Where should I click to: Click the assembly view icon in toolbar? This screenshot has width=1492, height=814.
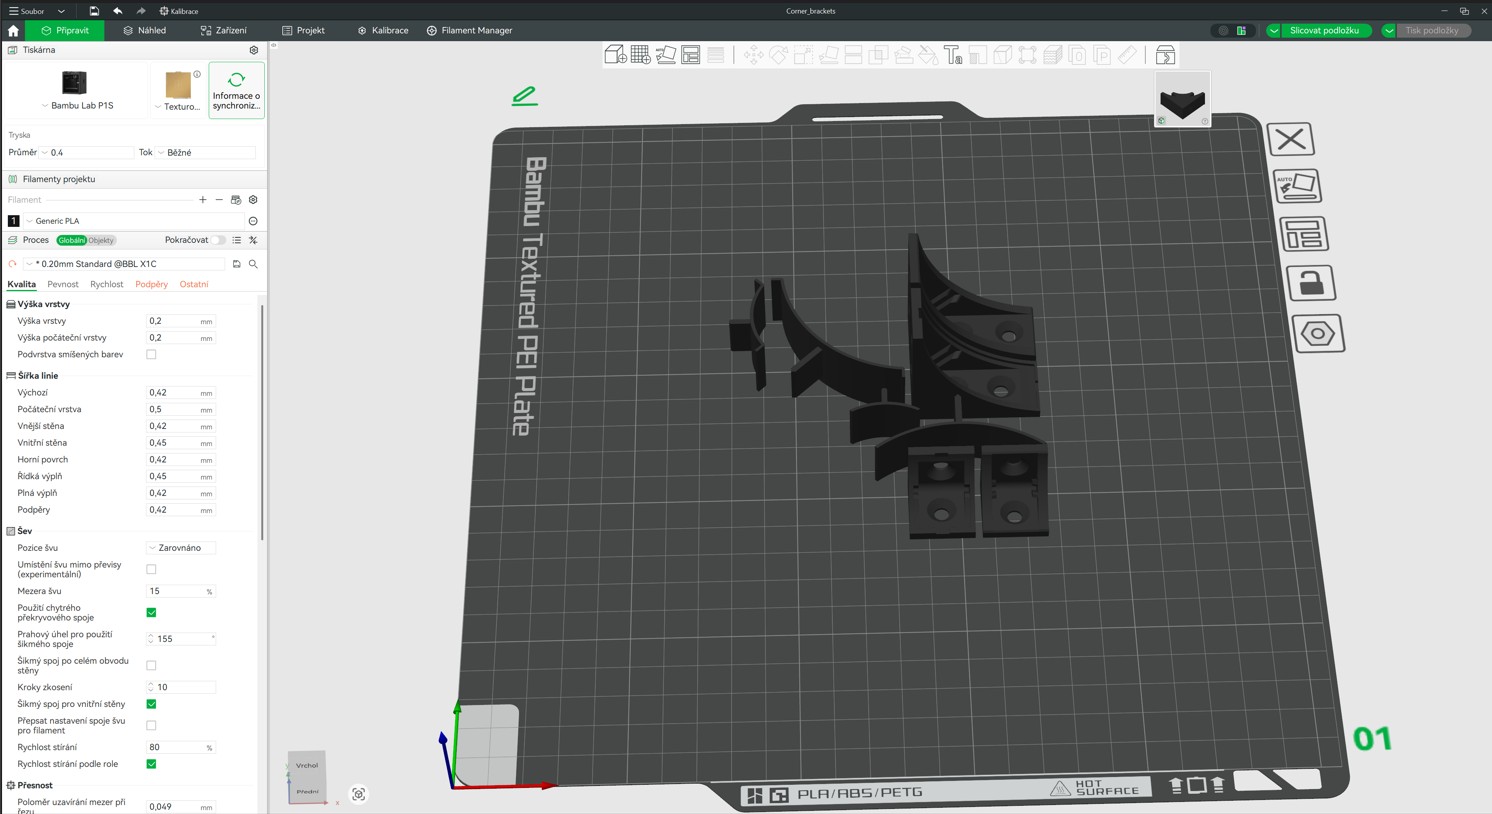(1165, 55)
